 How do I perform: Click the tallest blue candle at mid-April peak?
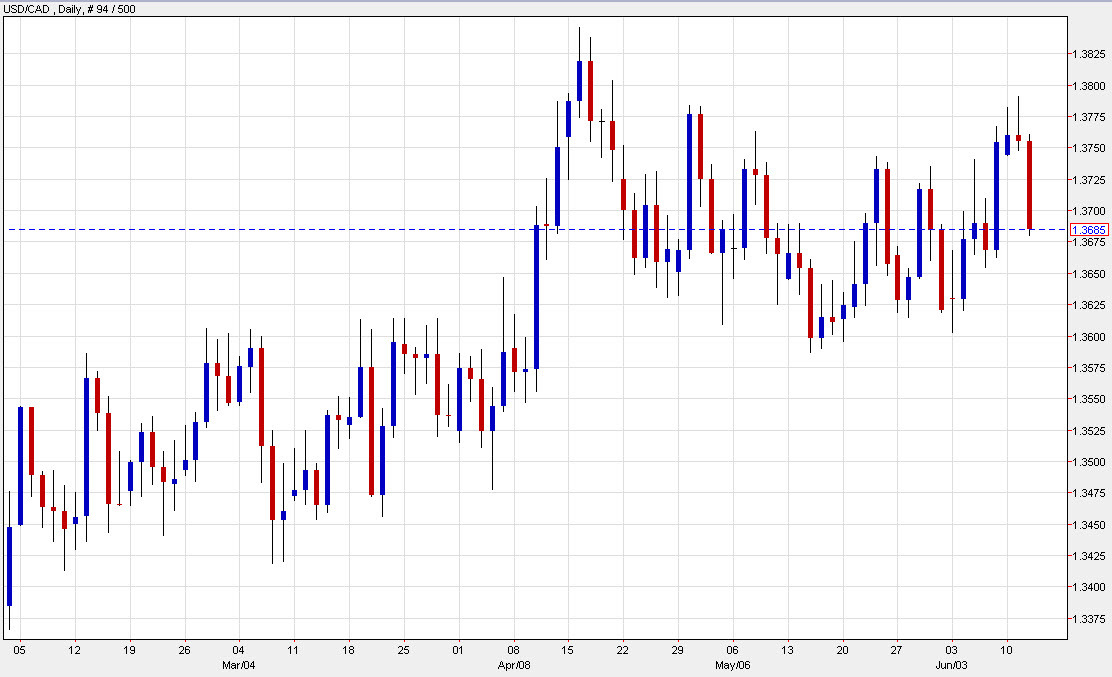[x=580, y=80]
